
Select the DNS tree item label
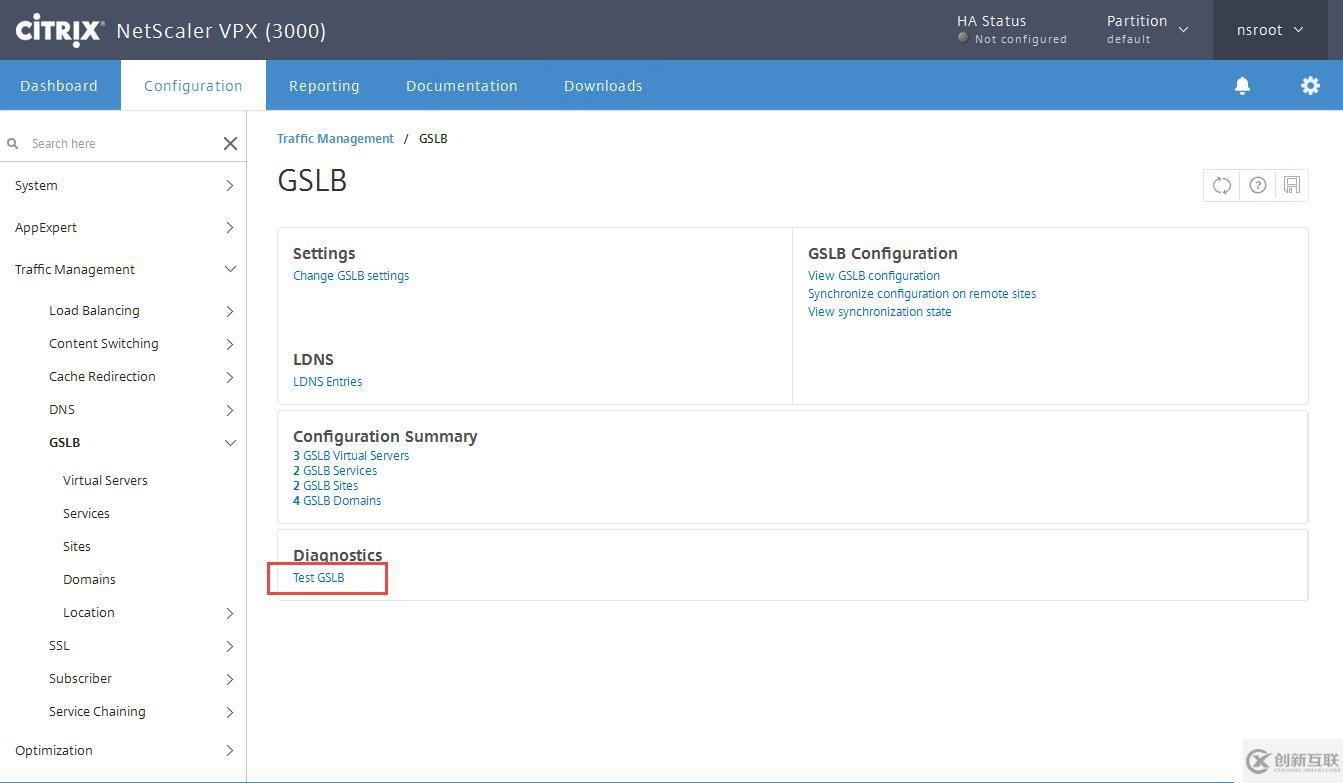pyautogui.click(x=62, y=410)
